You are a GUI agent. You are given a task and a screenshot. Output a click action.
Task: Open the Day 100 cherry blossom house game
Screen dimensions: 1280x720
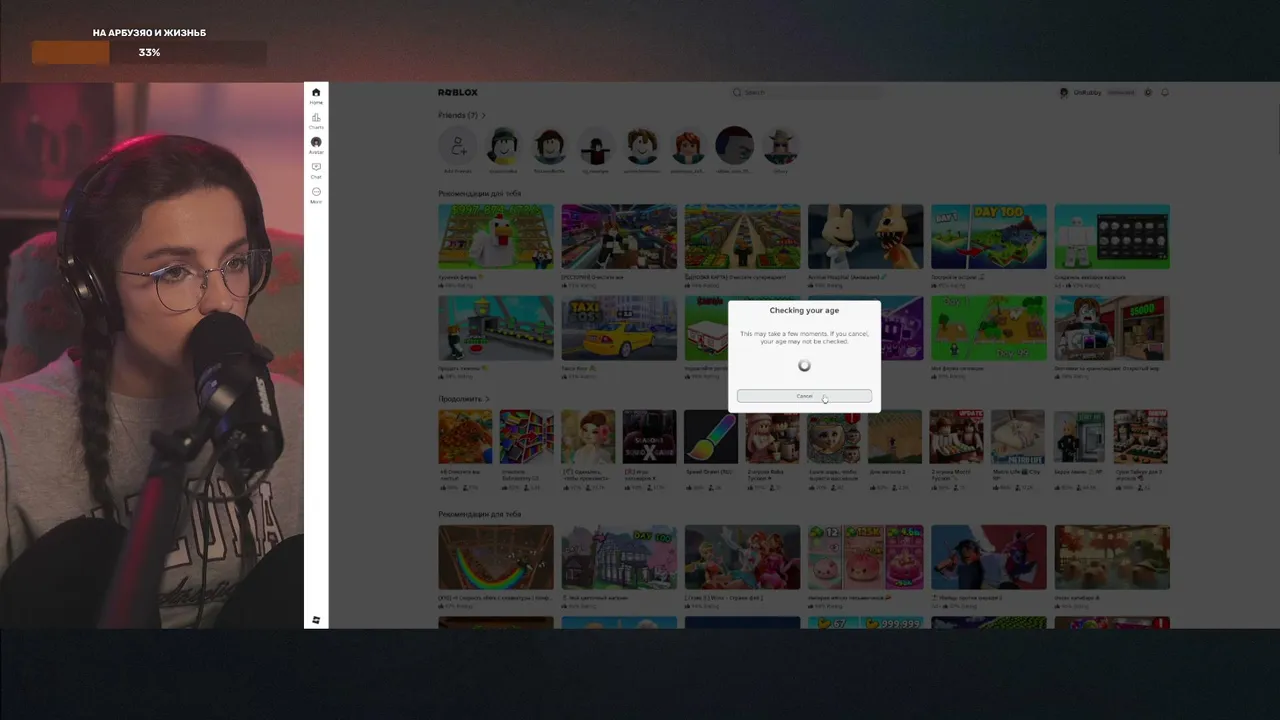tap(619, 557)
